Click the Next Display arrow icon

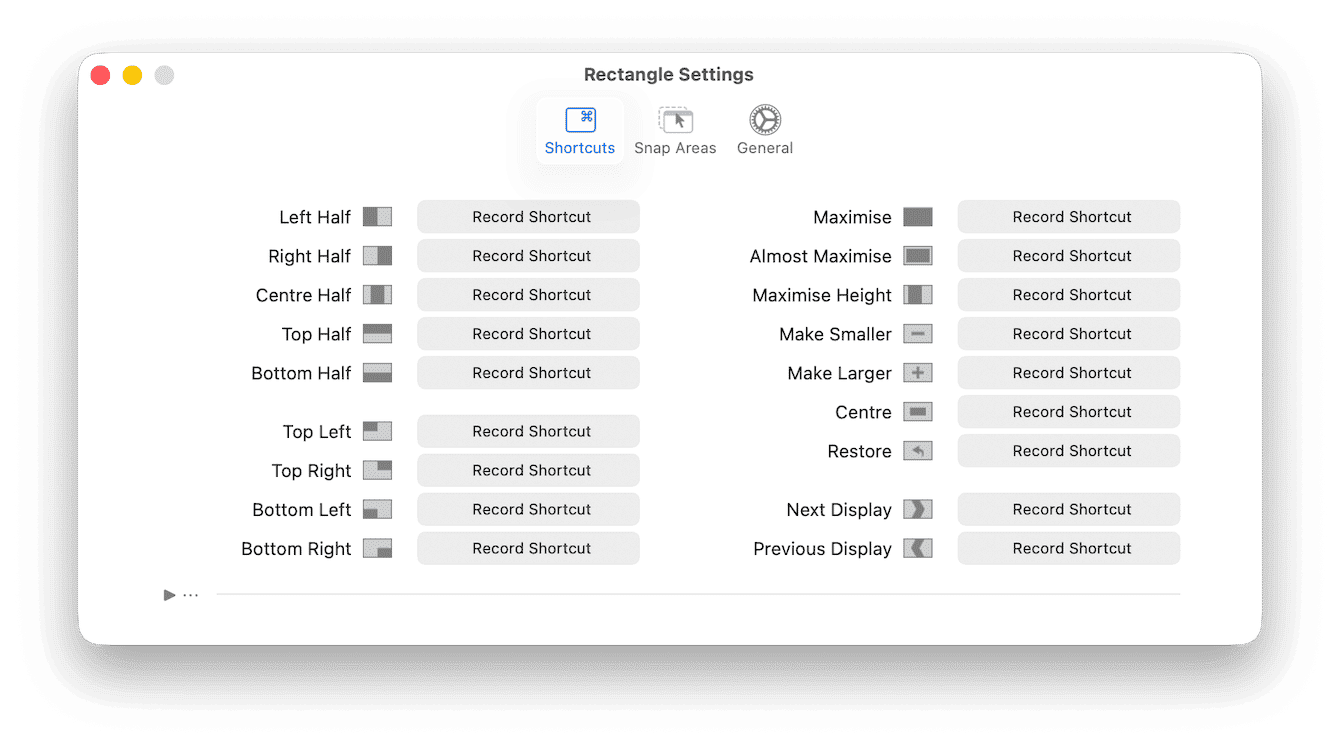[x=917, y=509]
